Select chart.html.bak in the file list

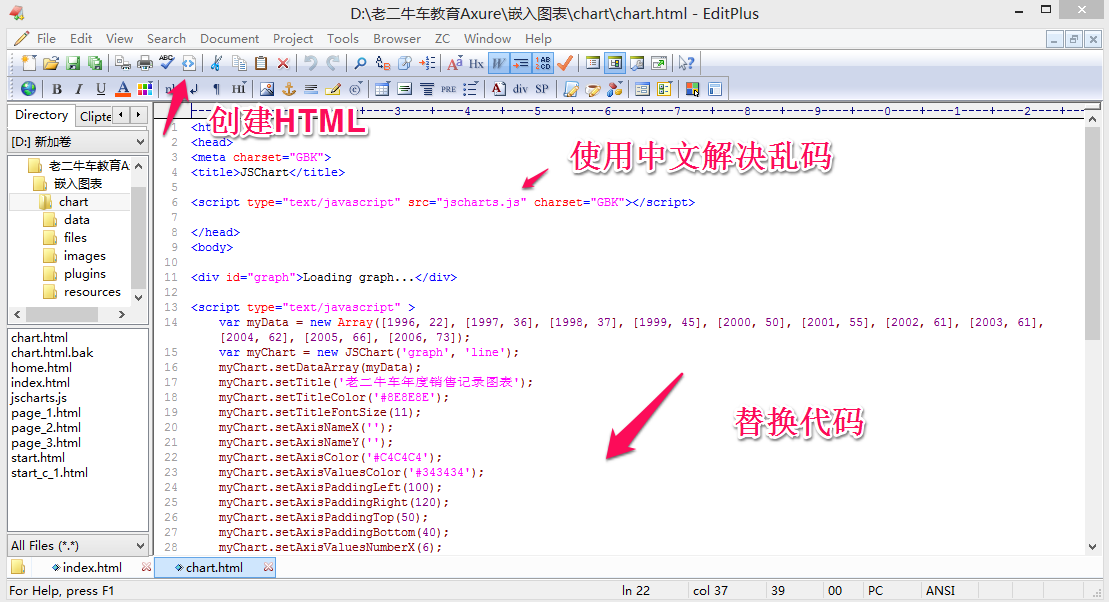52,352
